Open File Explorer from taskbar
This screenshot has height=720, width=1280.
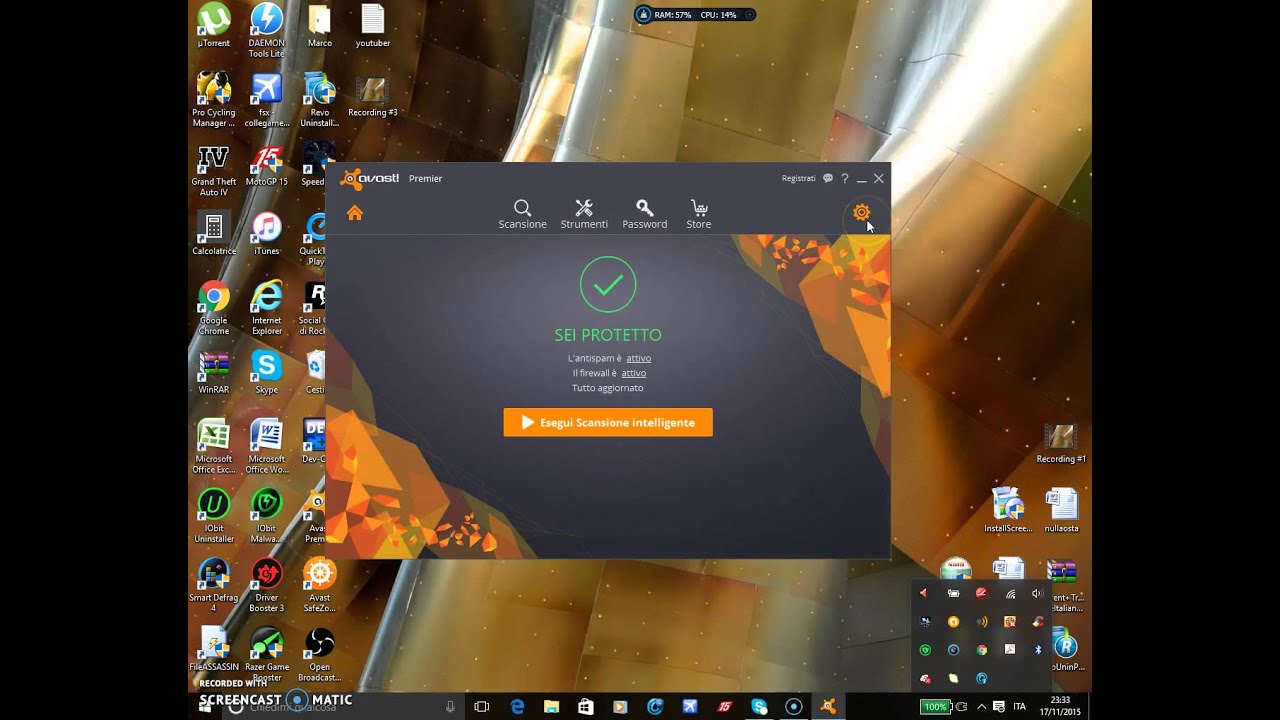551,706
